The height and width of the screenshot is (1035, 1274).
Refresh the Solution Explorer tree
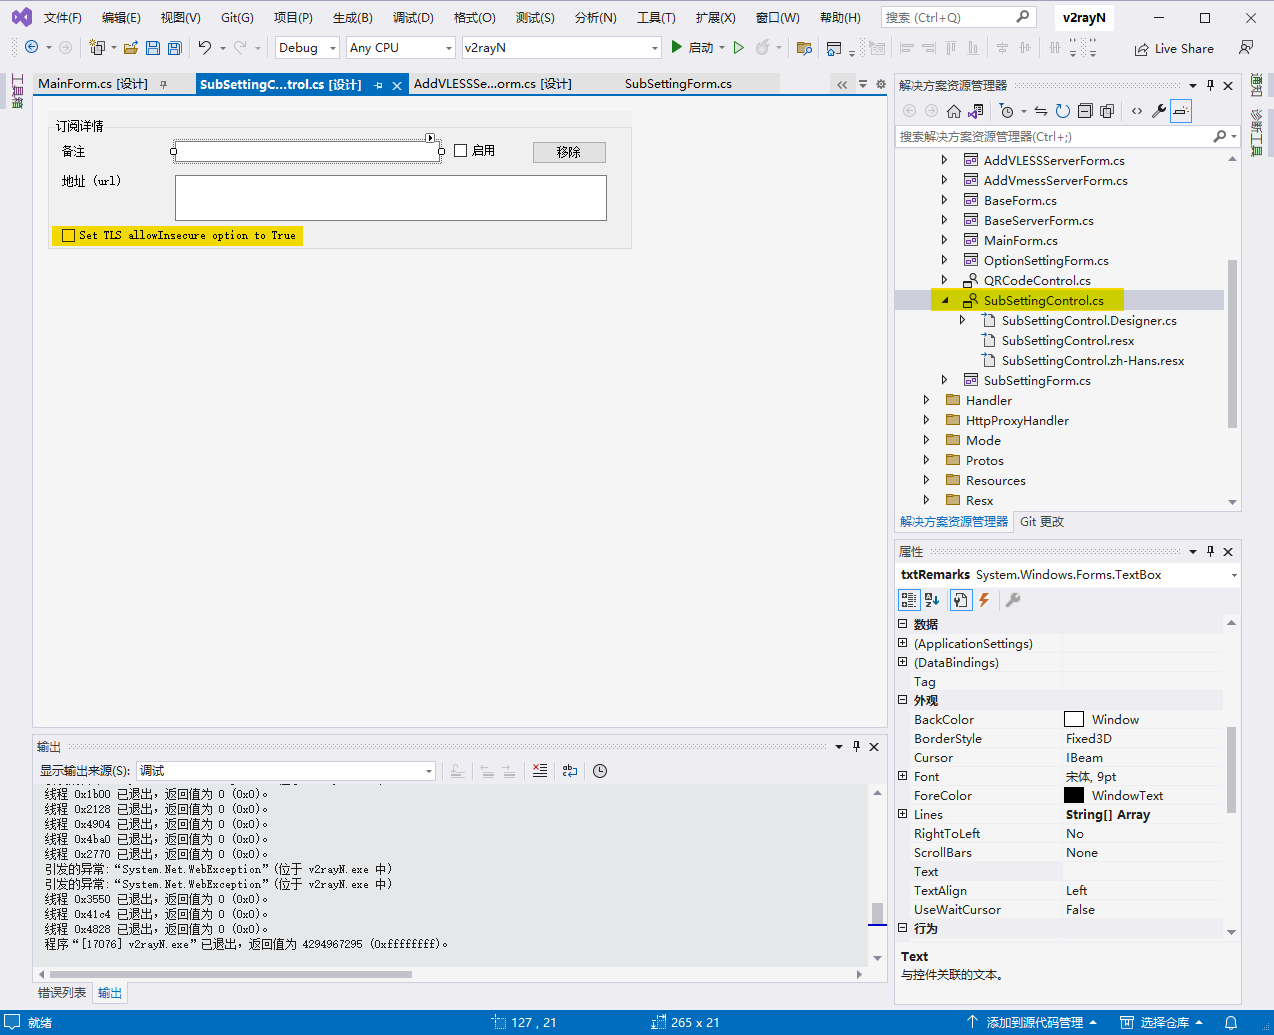point(1063,111)
